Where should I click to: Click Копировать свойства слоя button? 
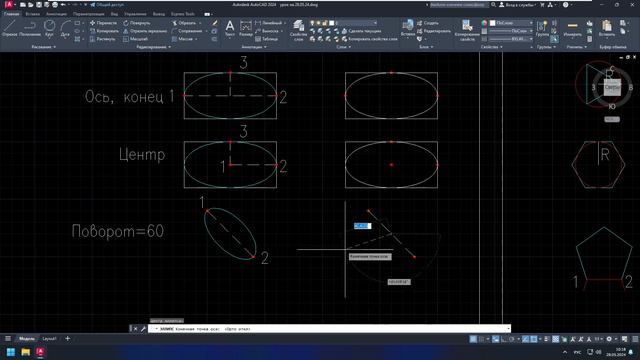pos(369,39)
